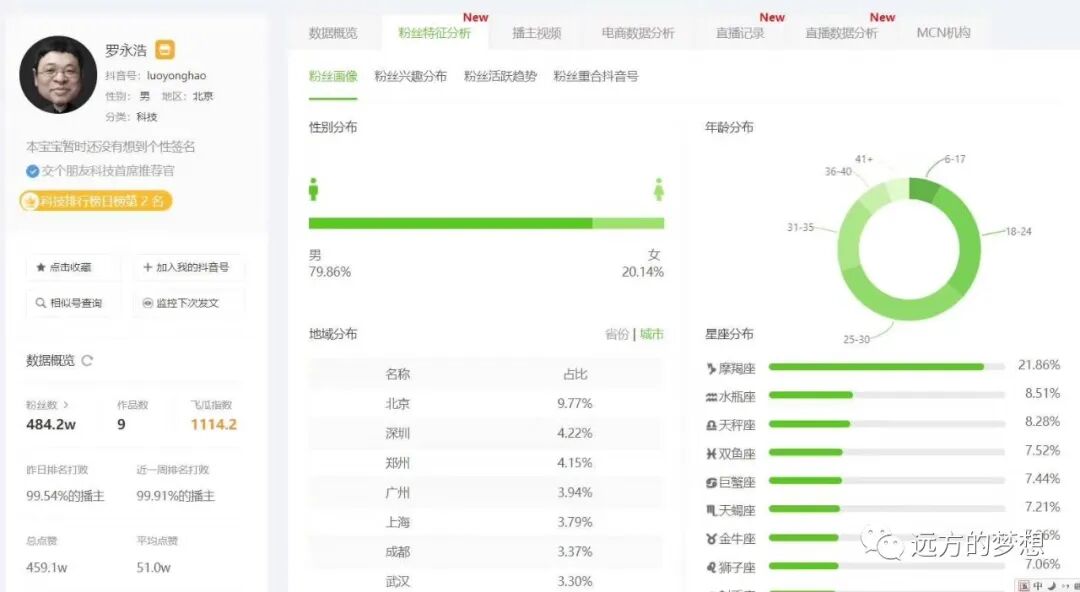Image resolution: width=1080 pixels, height=592 pixels.
Task: Show the 粉丝活跃趋势 sub-tab
Action: click(x=500, y=76)
